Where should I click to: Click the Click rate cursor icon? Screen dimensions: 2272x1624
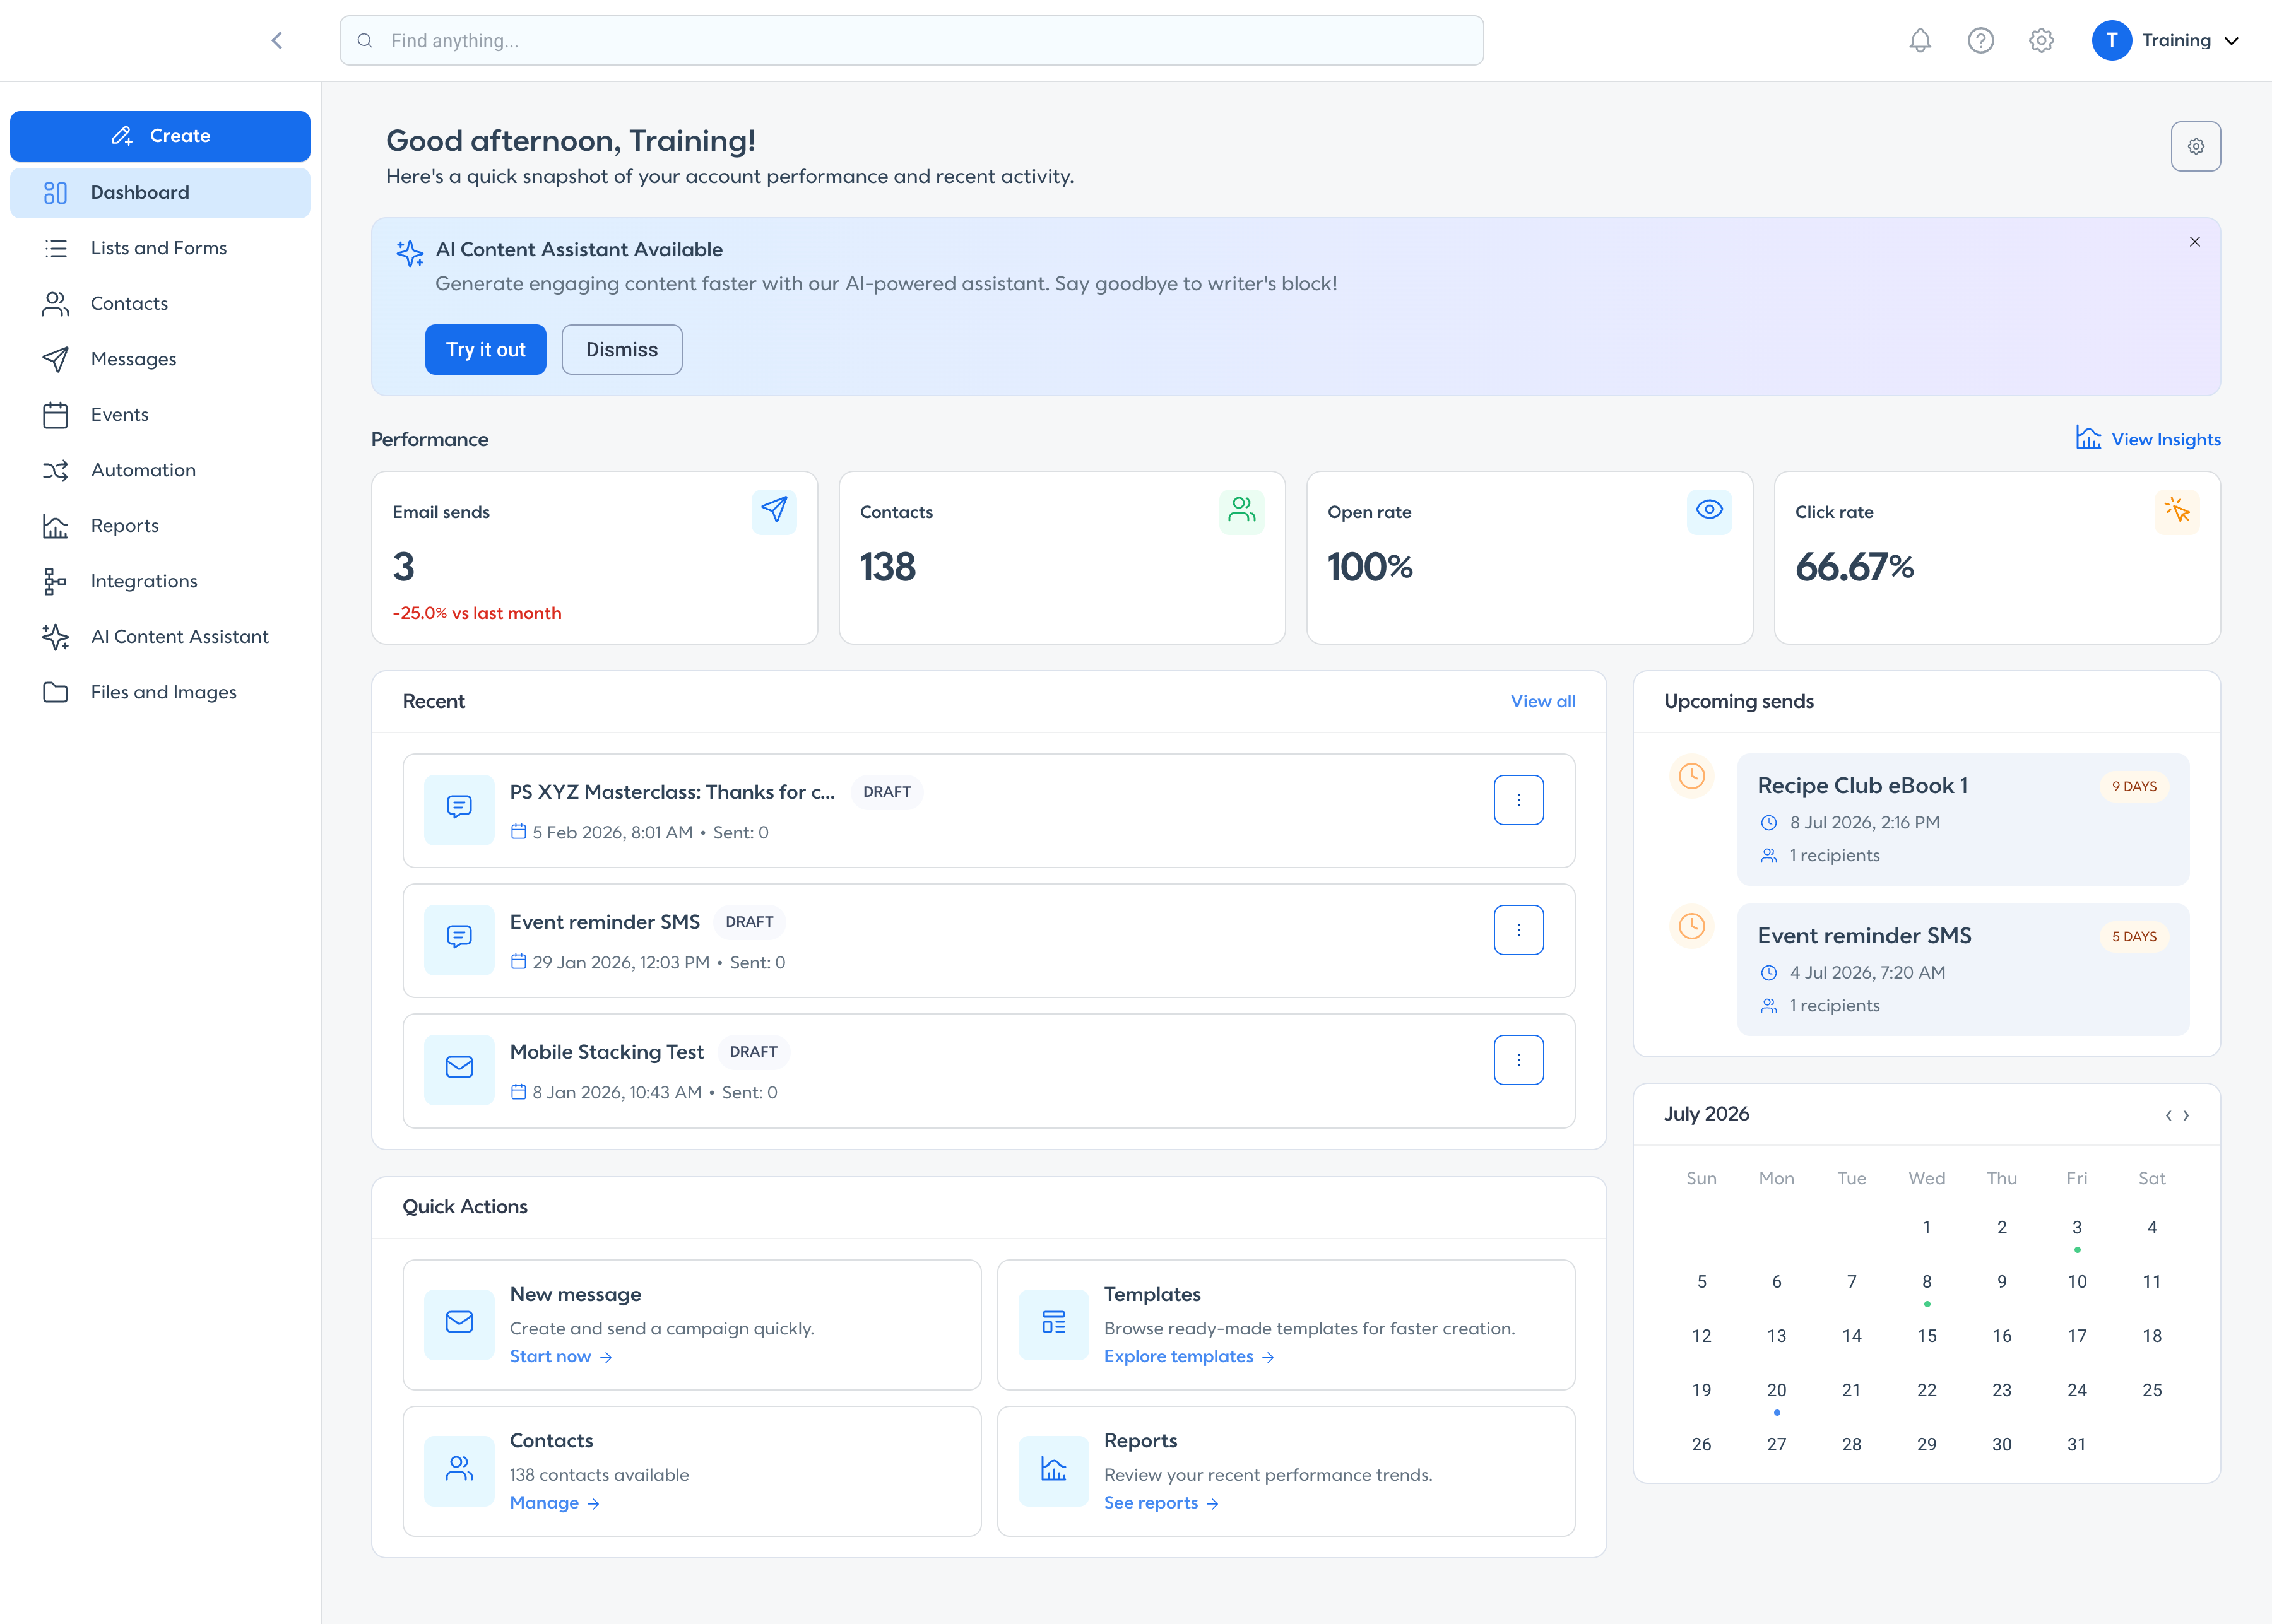[2176, 511]
